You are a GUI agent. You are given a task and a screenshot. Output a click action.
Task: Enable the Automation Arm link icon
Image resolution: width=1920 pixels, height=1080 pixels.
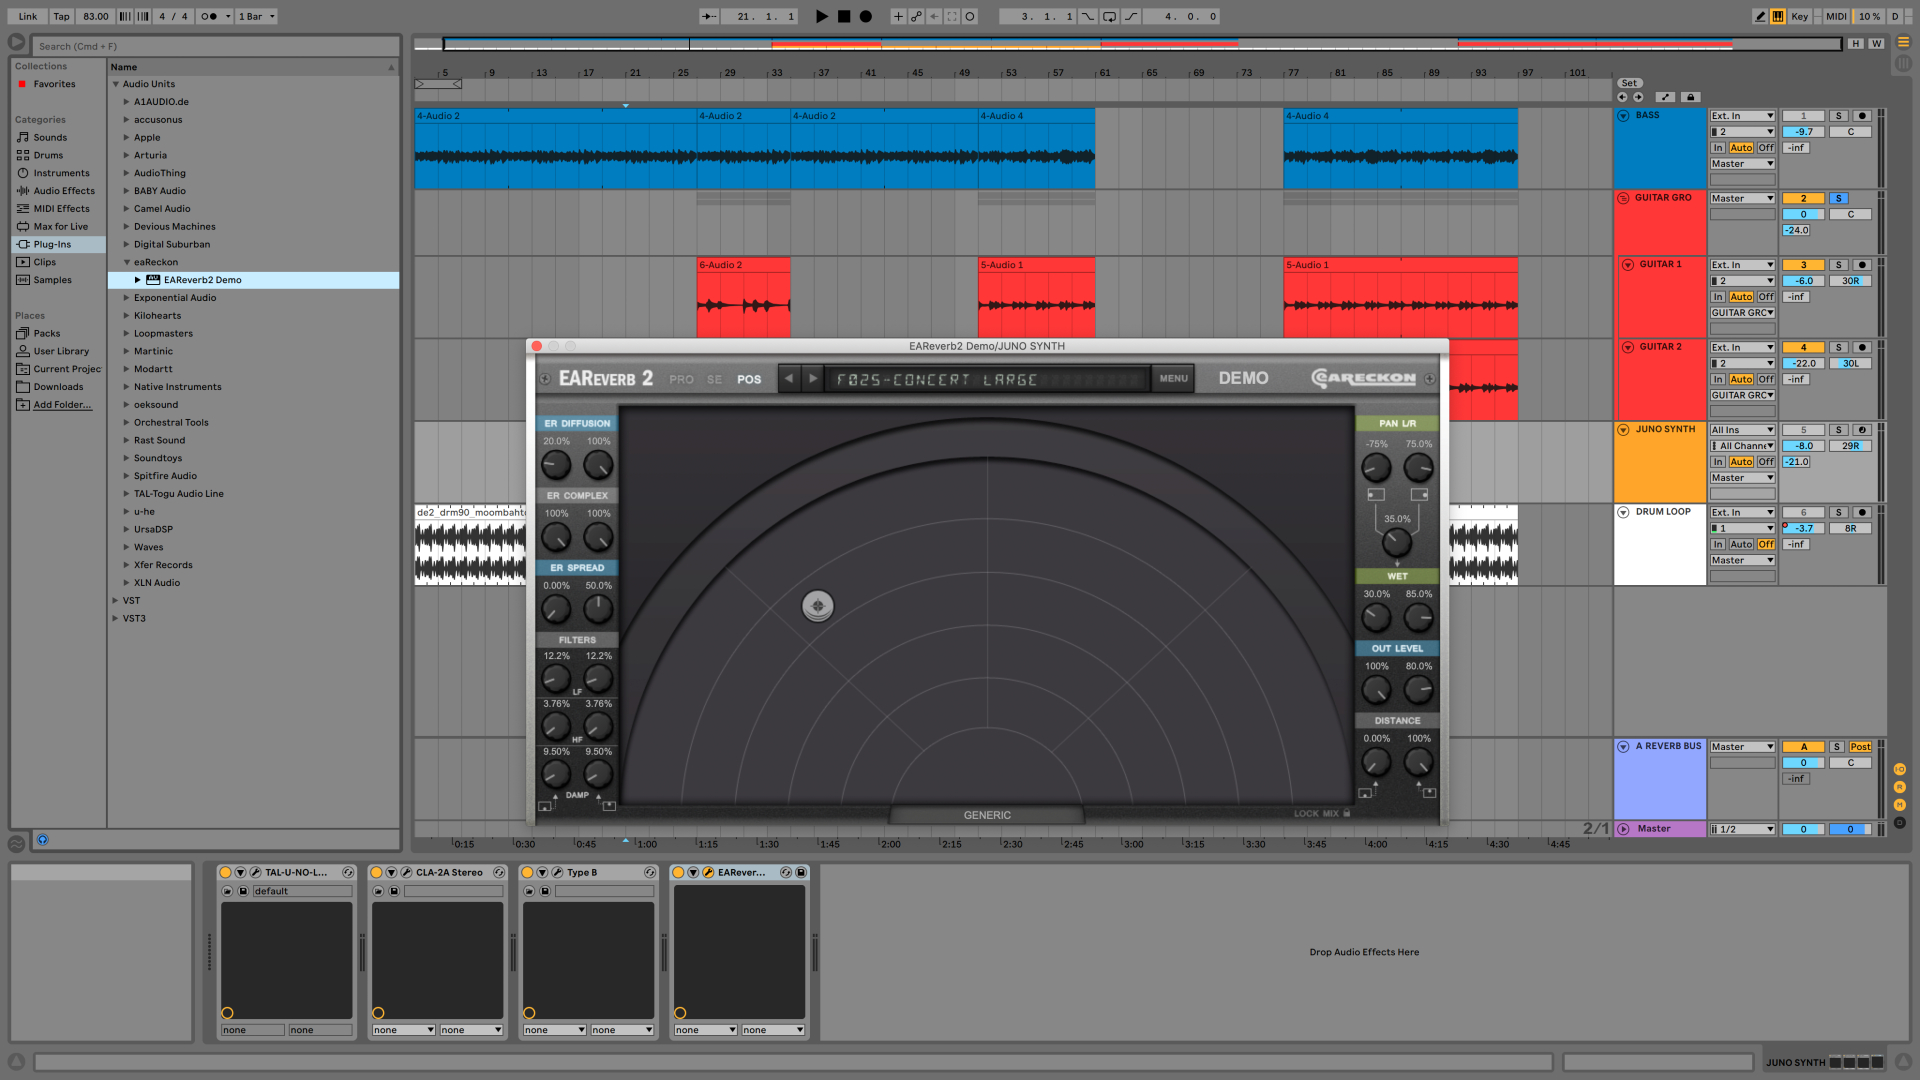pos(916,16)
